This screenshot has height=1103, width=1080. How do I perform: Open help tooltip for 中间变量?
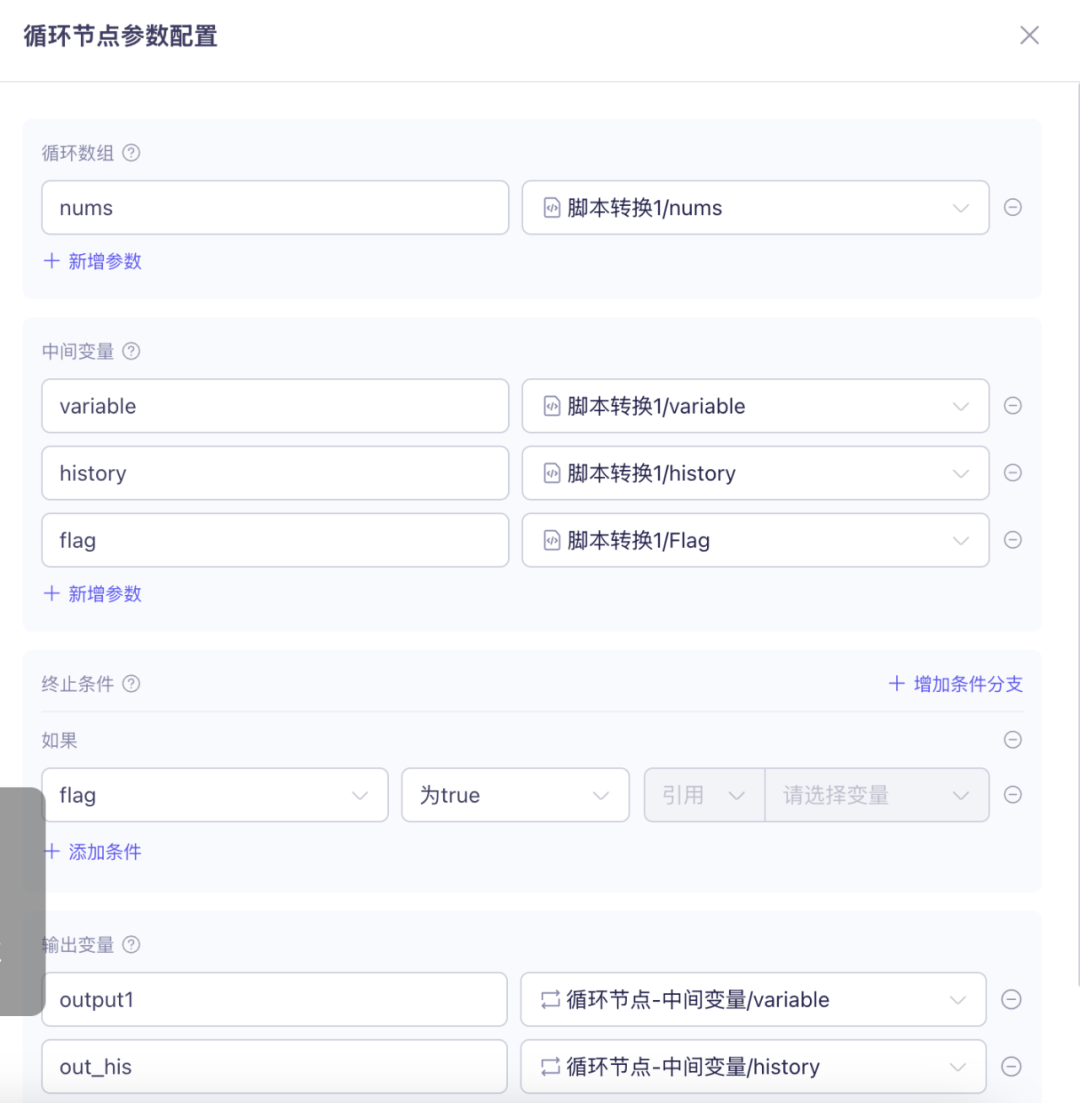(x=130, y=351)
